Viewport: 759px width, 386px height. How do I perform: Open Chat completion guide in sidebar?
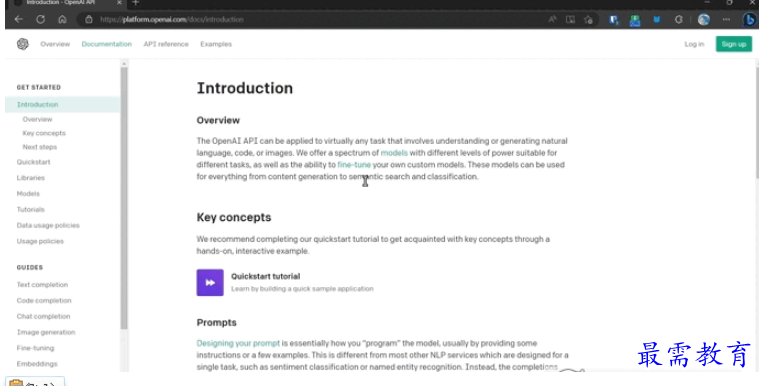(x=44, y=316)
